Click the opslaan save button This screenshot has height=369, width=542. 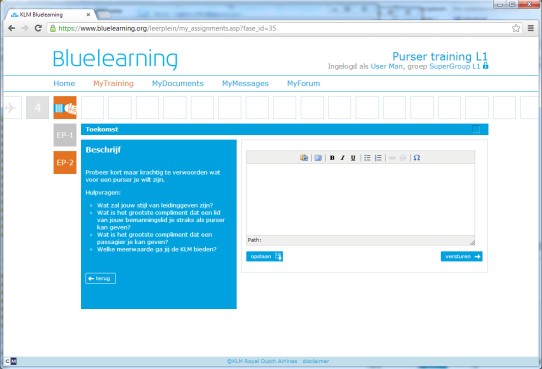pyautogui.click(x=264, y=256)
